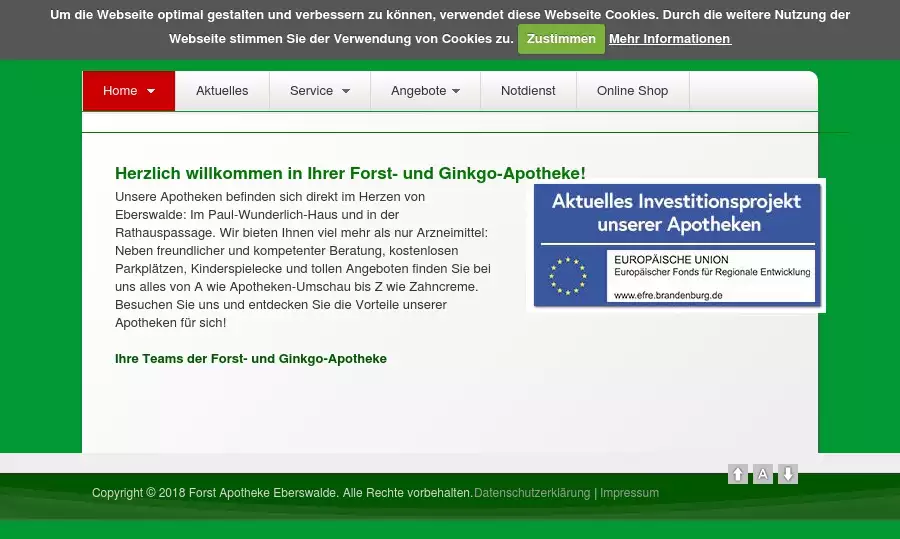
Task: Increase font size with the up arrow icon
Action: point(738,474)
